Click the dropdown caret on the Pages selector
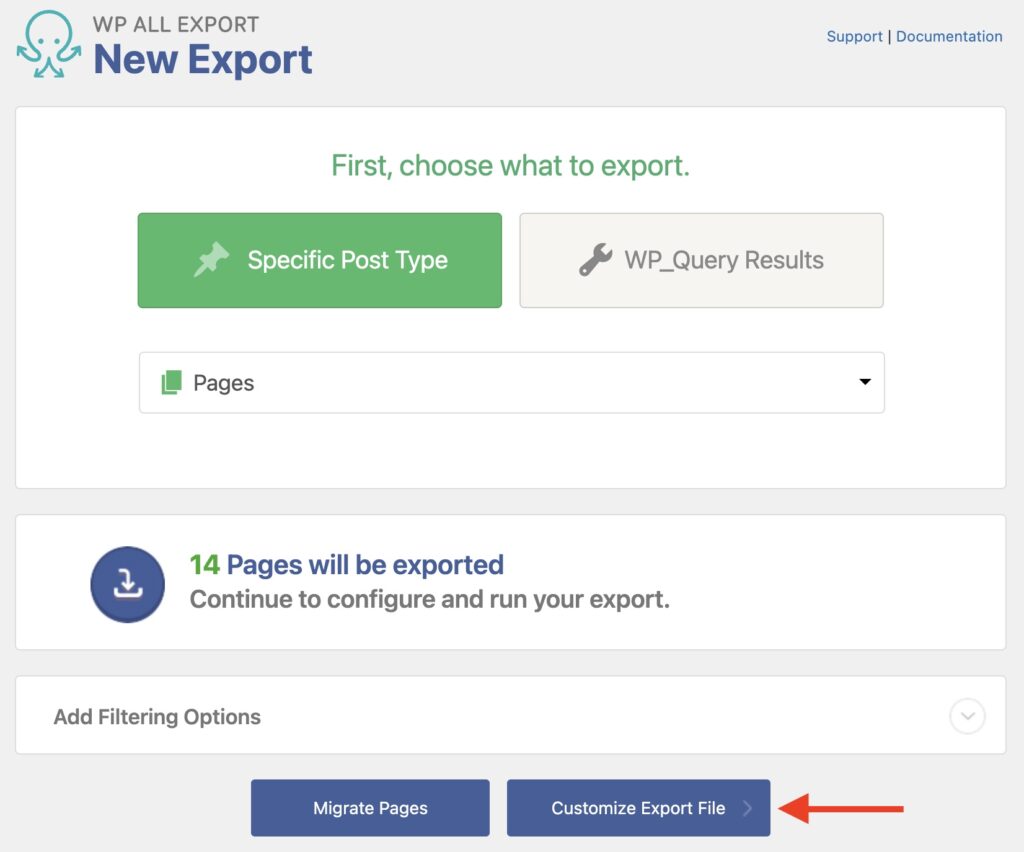This screenshot has height=852, width=1024. coord(864,382)
